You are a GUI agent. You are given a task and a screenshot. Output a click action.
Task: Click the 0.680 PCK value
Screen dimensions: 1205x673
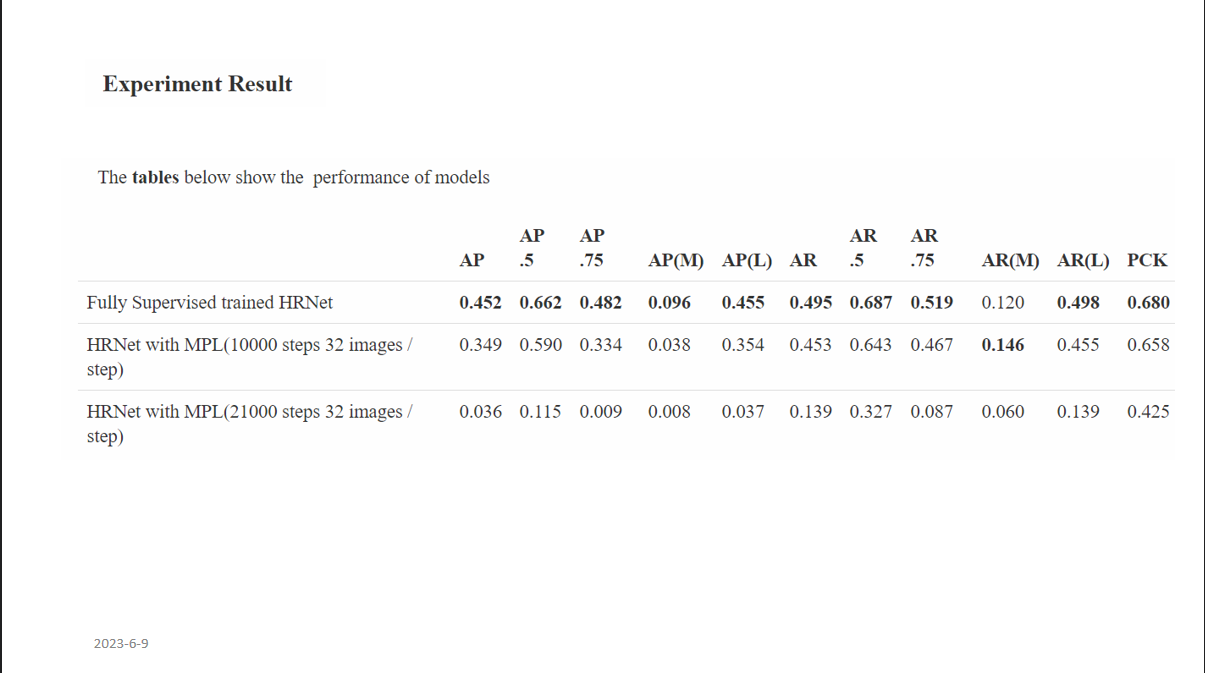point(1148,302)
